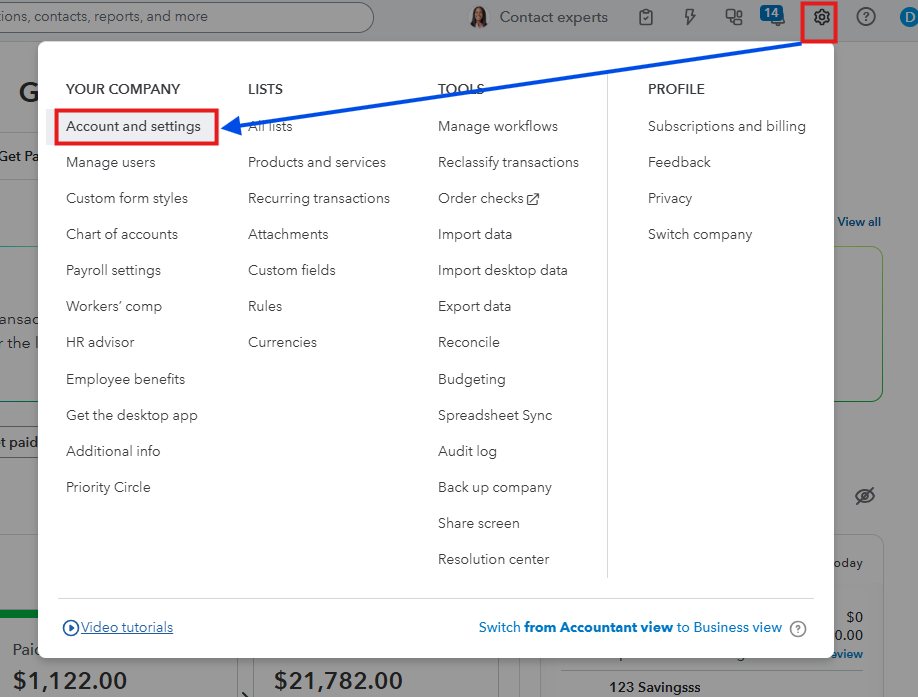Select Import desktop data
This screenshot has width=918, height=697.
502,270
